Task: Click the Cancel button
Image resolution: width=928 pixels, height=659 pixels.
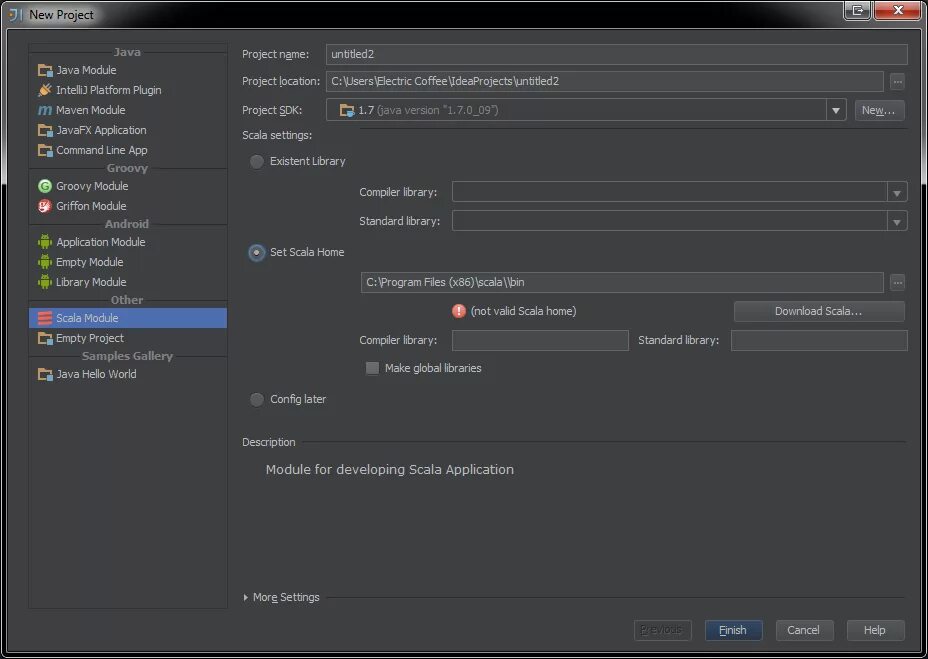Action: point(804,630)
